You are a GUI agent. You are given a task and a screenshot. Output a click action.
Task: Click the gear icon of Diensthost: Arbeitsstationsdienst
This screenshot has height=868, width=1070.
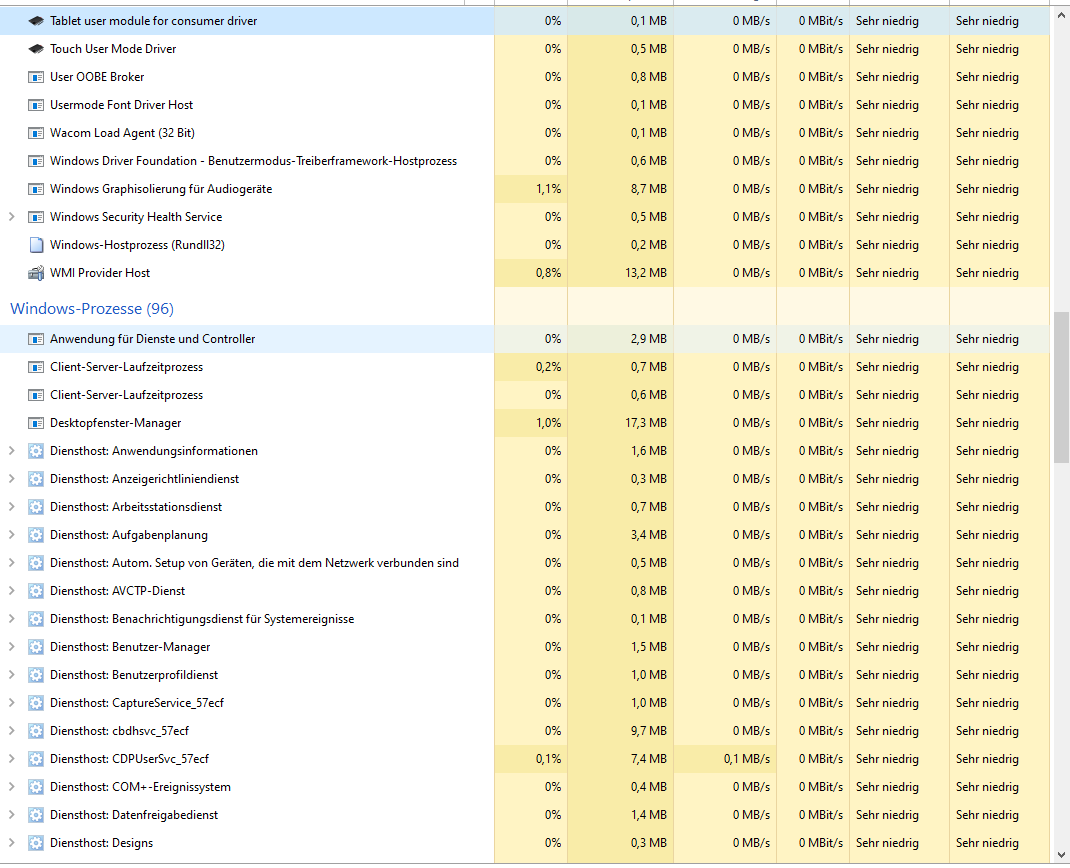[35, 507]
